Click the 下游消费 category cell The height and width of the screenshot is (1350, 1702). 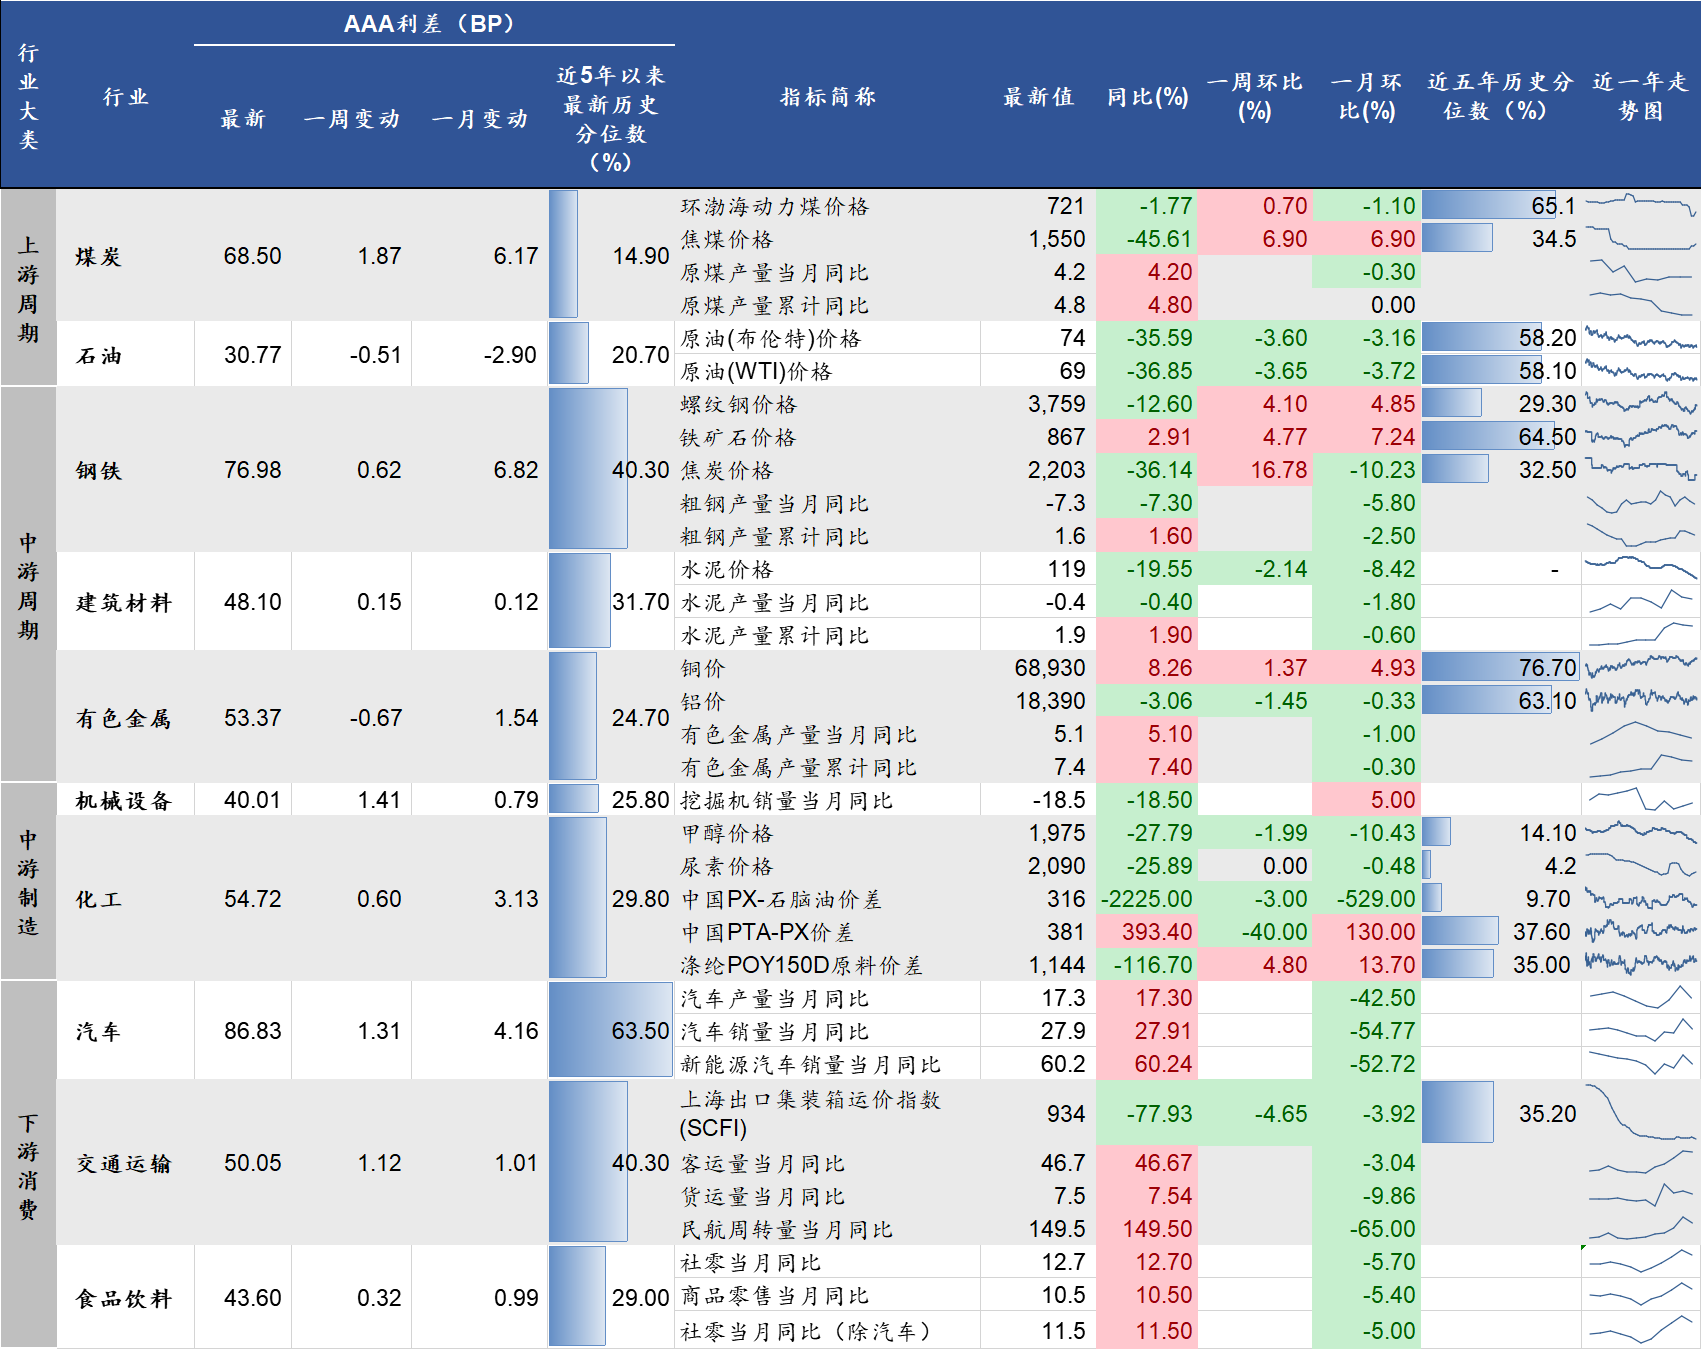pyautogui.click(x=28, y=1166)
